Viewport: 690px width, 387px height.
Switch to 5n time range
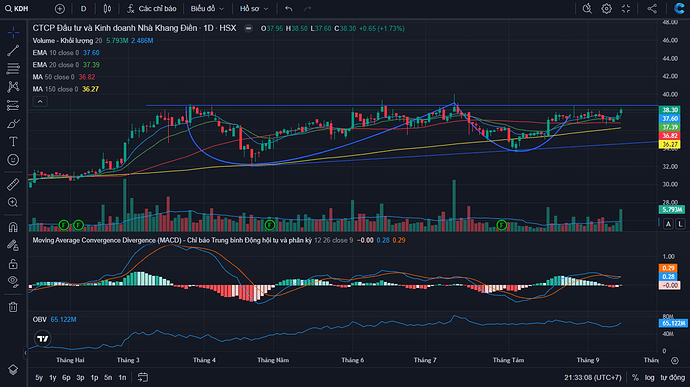point(108,377)
